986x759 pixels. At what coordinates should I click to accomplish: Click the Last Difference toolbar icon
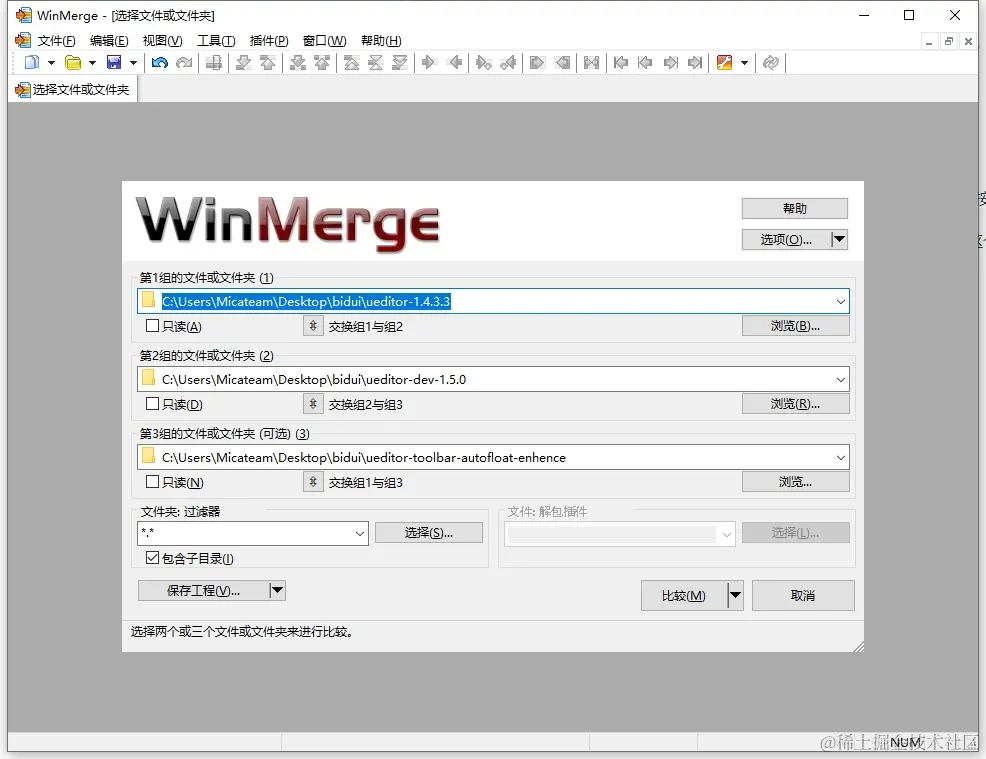(x=399, y=62)
